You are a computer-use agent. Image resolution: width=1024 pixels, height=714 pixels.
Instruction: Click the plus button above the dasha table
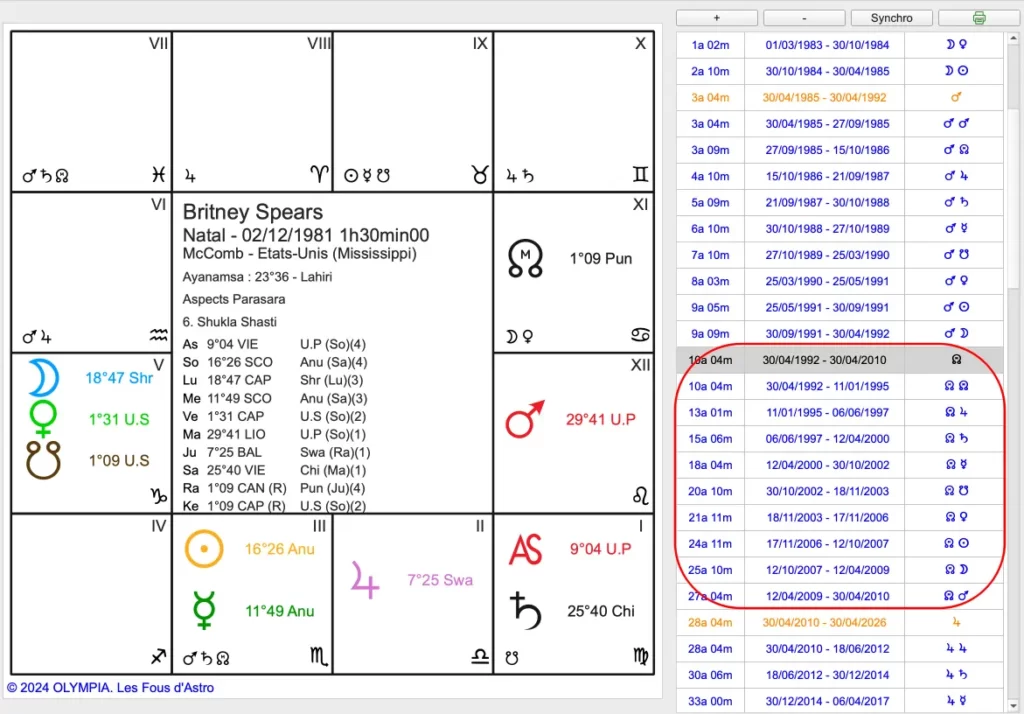[716, 18]
